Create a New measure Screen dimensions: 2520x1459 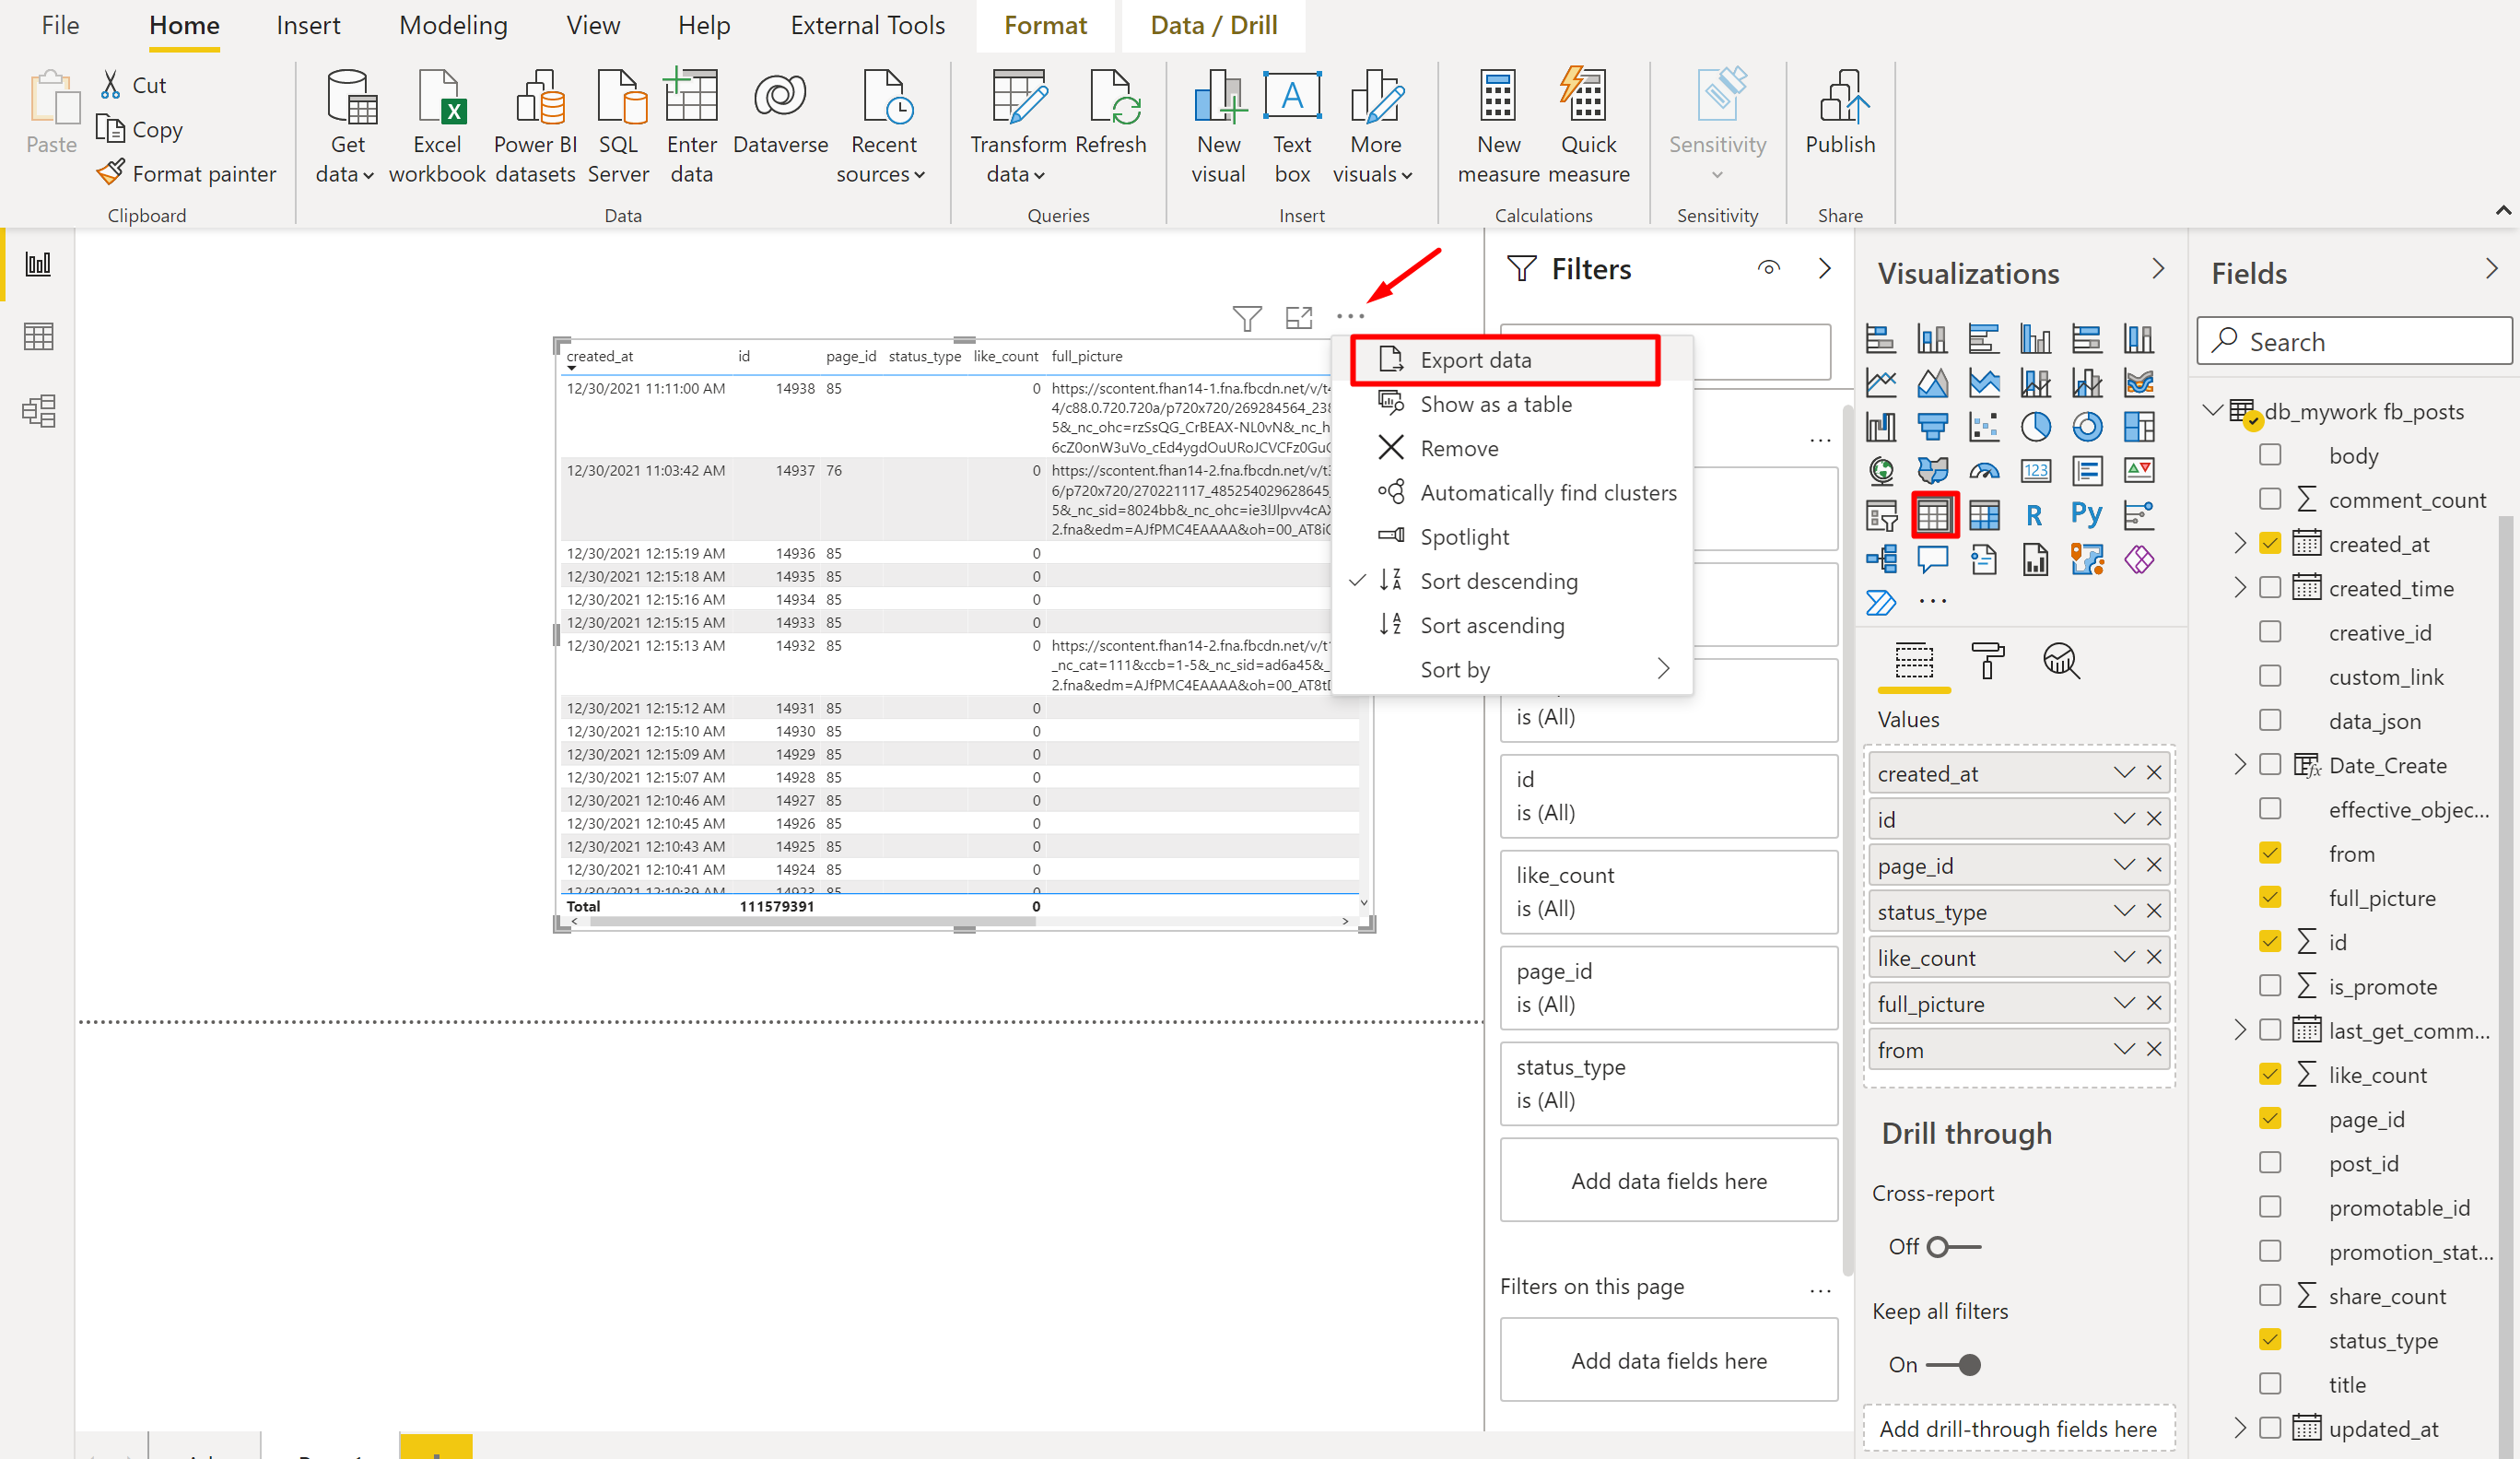pos(1498,127)
